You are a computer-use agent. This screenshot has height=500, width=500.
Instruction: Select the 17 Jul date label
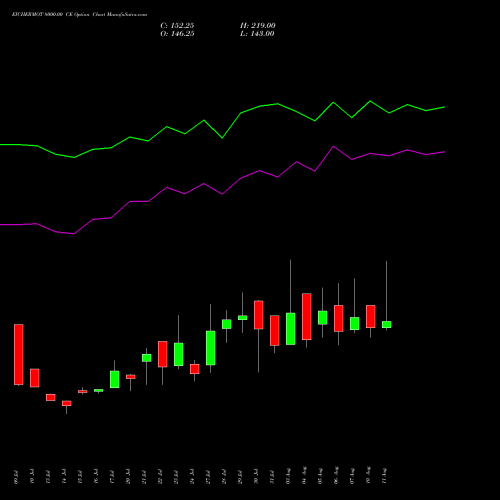[112, 477]
